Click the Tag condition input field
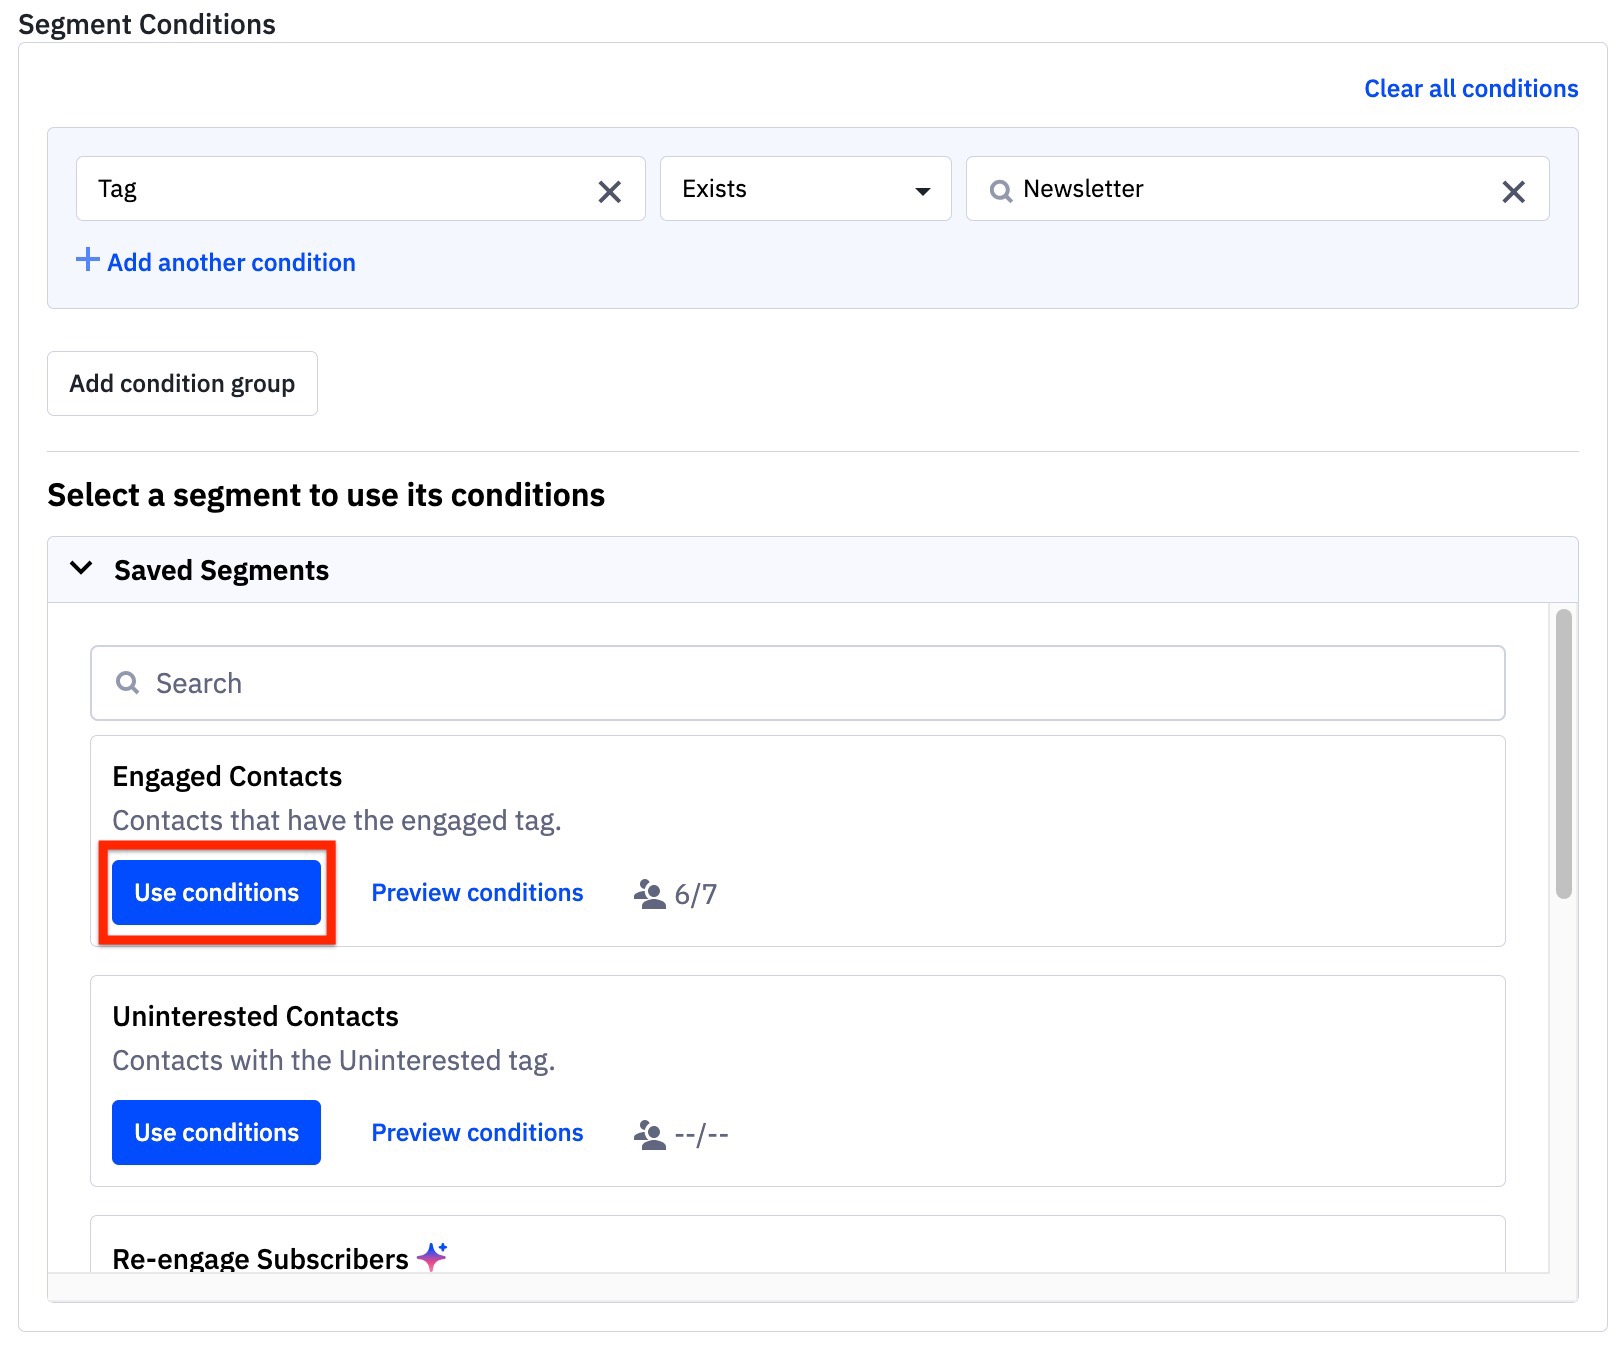The width and height of the screenshot is (1622, 1348). coord(330,189)
